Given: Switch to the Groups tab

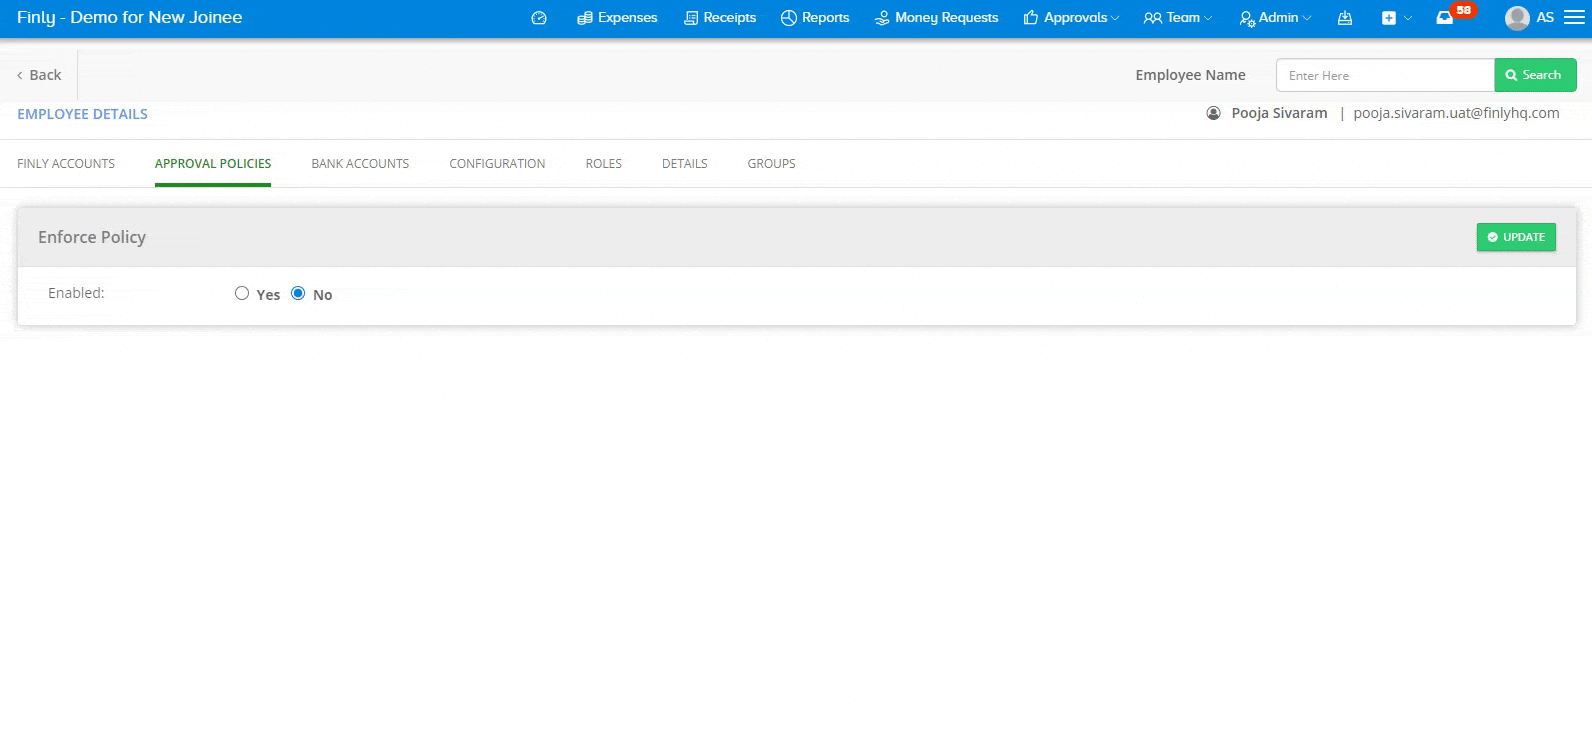Looking at the screenshot, I should coord(772,164).
